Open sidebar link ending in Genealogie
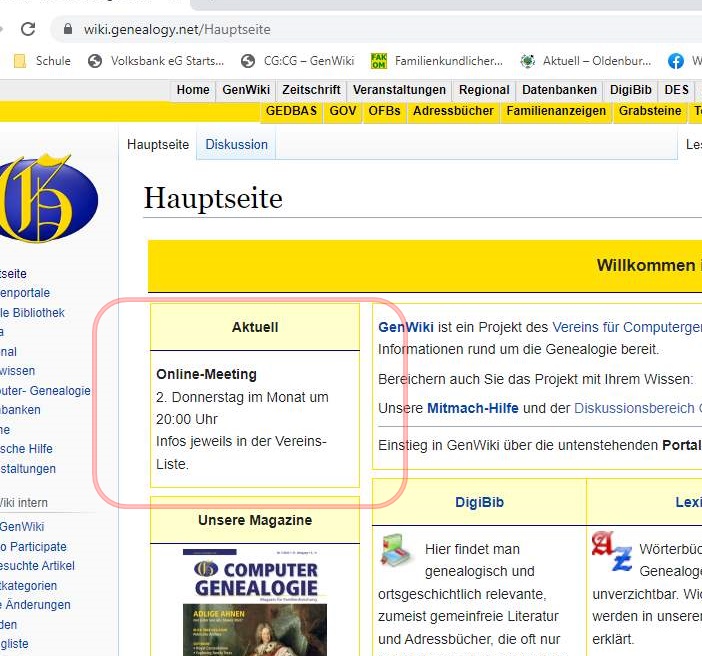The height and width of the screenshot is (656, 702). pos(45,390)
